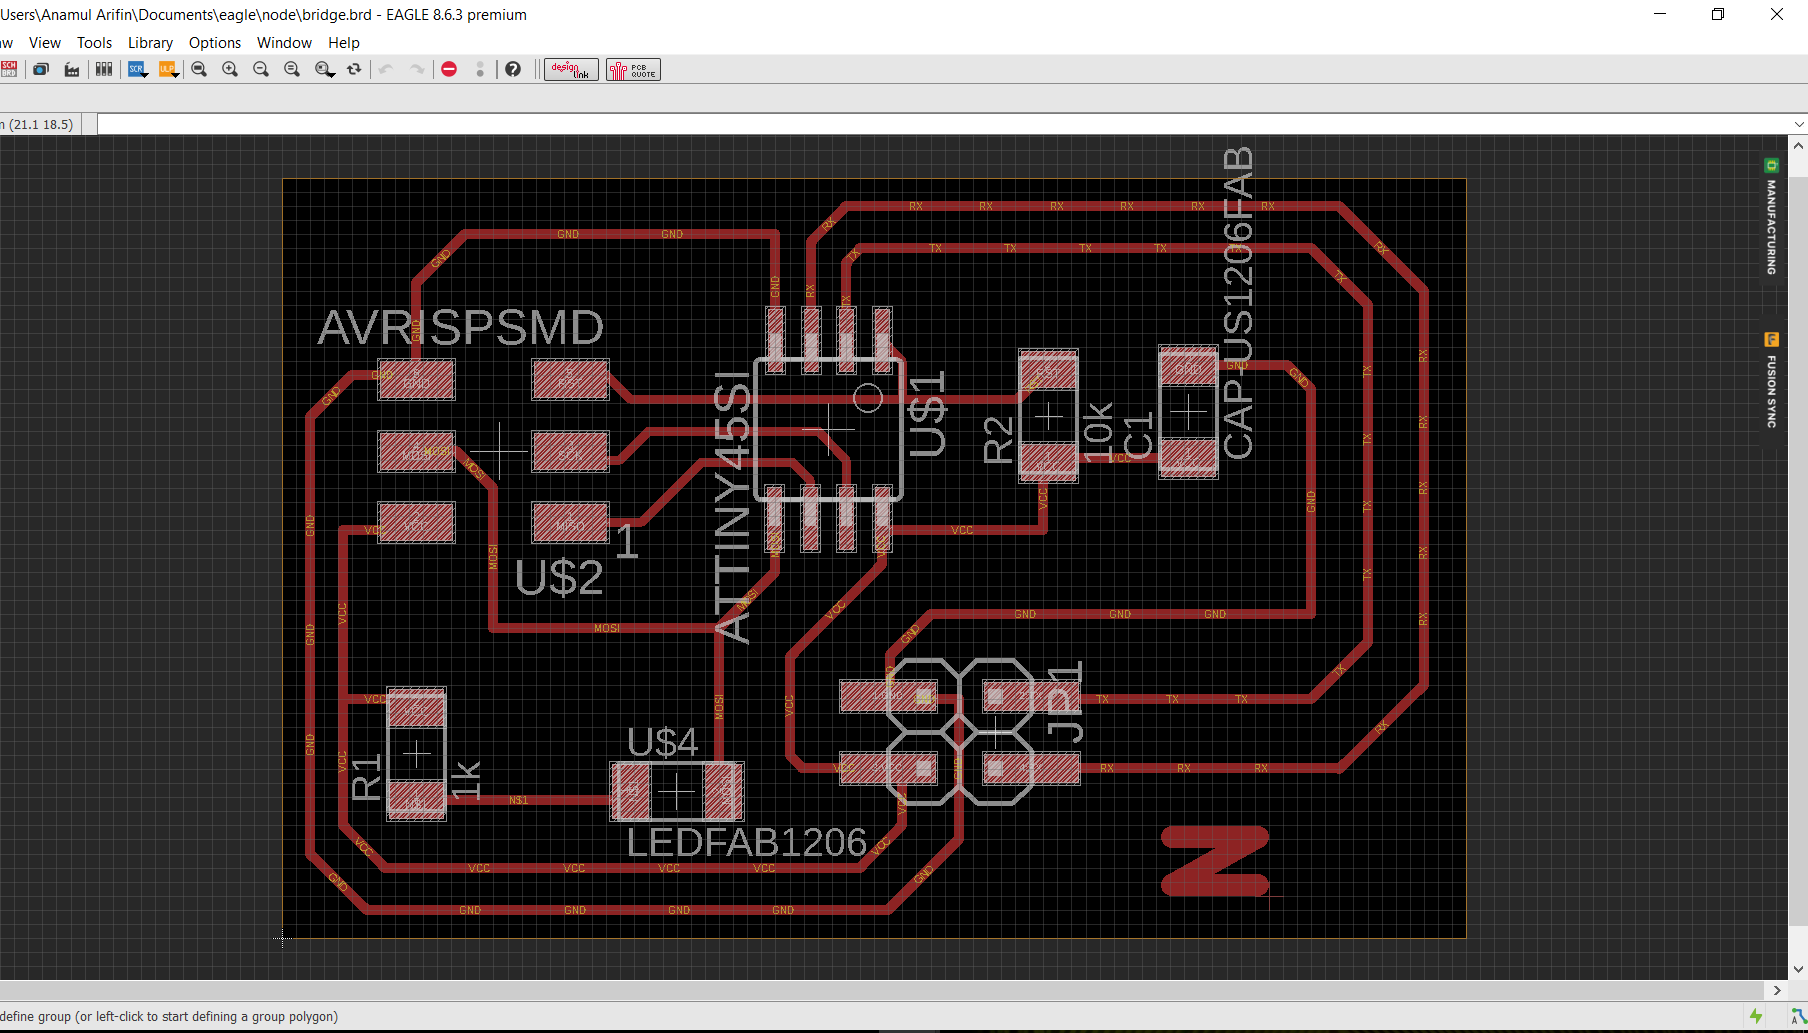This screenshot has width=1808, height=1033.
Task: Click the orange Fusion Sync icon
Action: 1771,340
